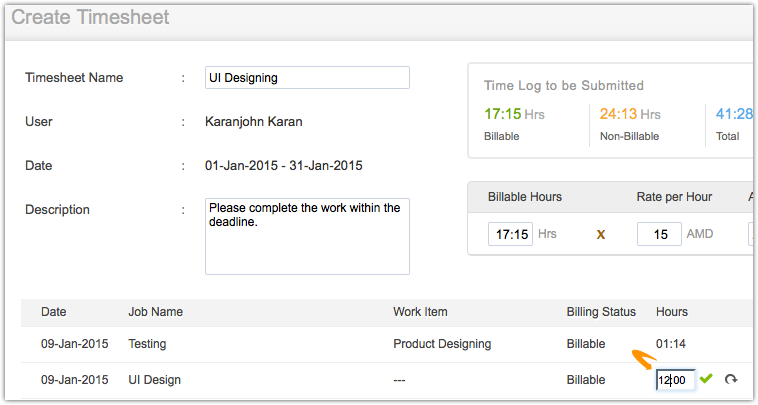Viewport: 758px width, 405px height.
Task: Click the Billable Hours input showing 17:15
Action: click(x=510, y=234)
